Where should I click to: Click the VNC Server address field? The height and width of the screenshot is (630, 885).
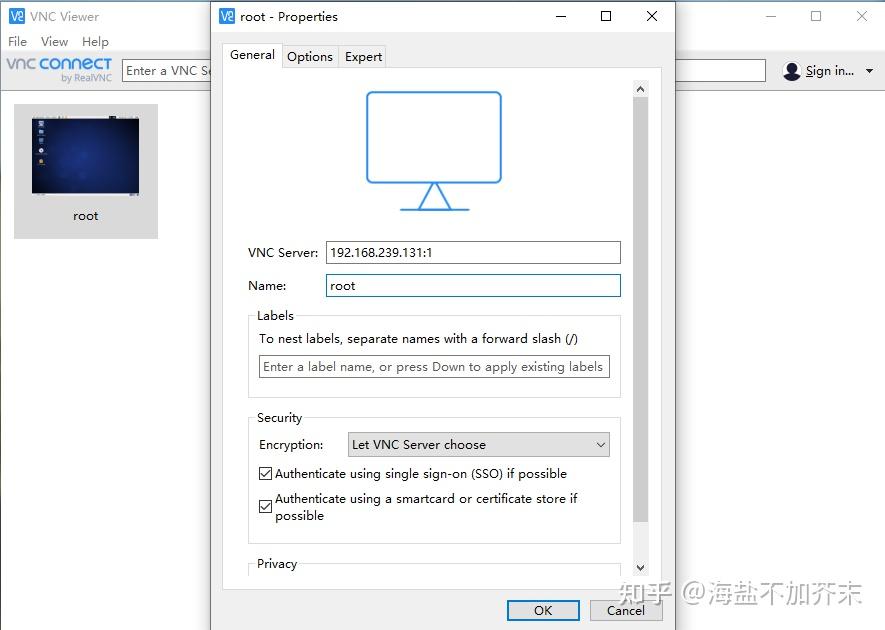[x=473, y=252]
